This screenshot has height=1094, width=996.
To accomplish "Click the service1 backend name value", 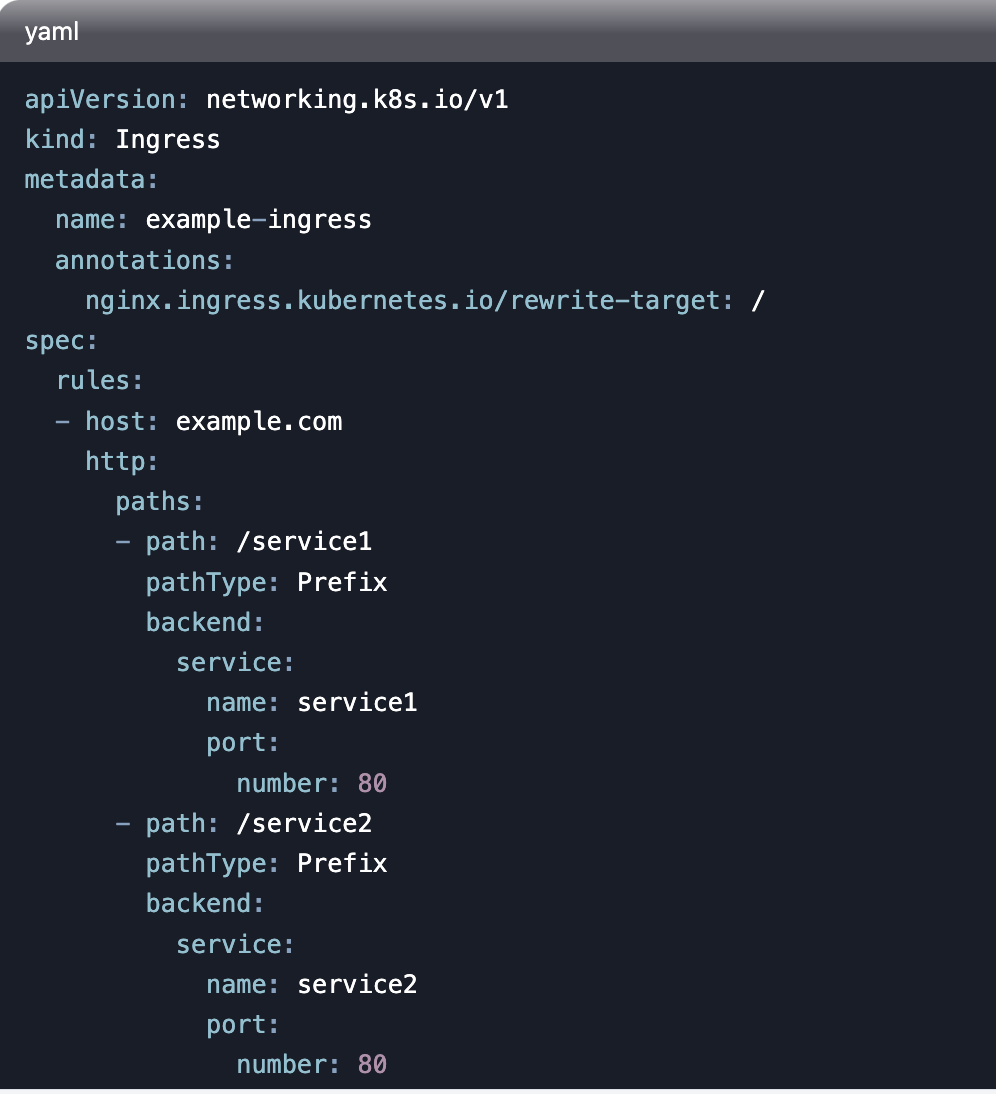I will pyautogui.click(x=357, y=702).
